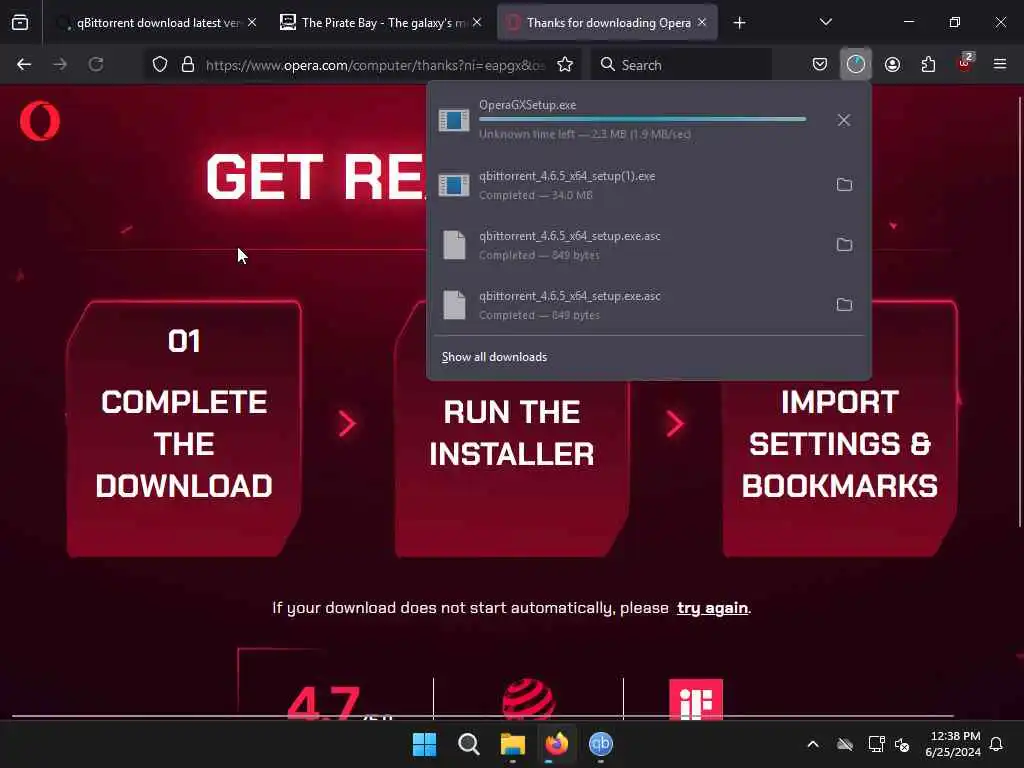
Task: Click the site security padlock icon
Action: (188, 64)
